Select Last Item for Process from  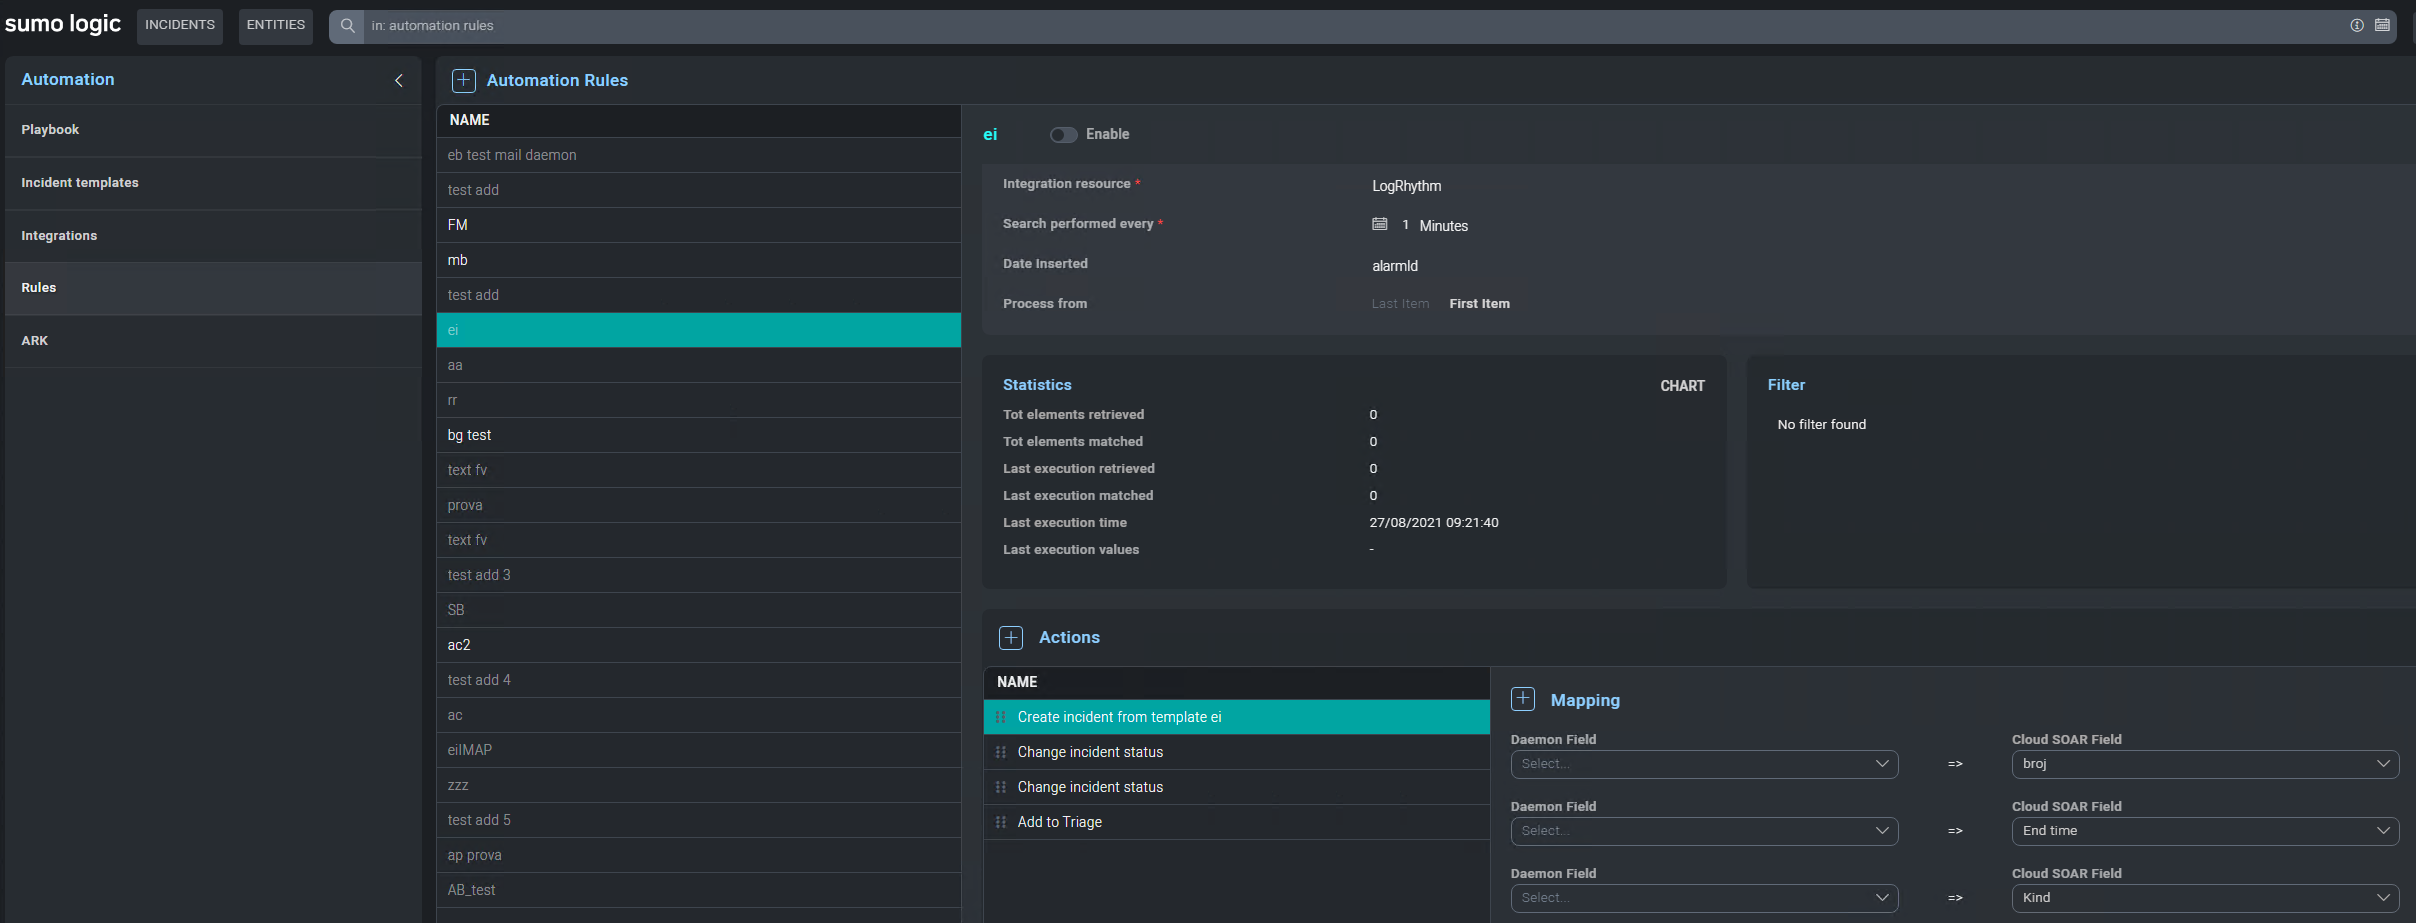[1400, 304]
